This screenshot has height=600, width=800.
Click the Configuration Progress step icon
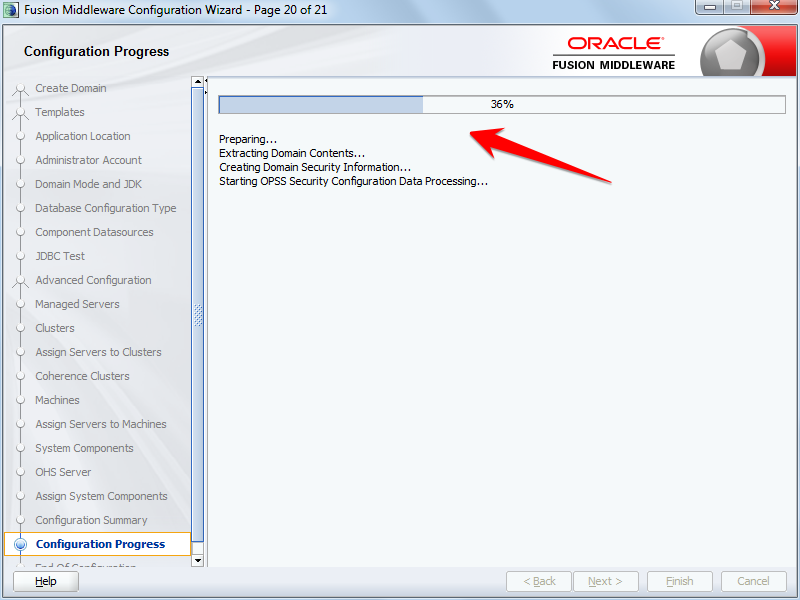19,544
